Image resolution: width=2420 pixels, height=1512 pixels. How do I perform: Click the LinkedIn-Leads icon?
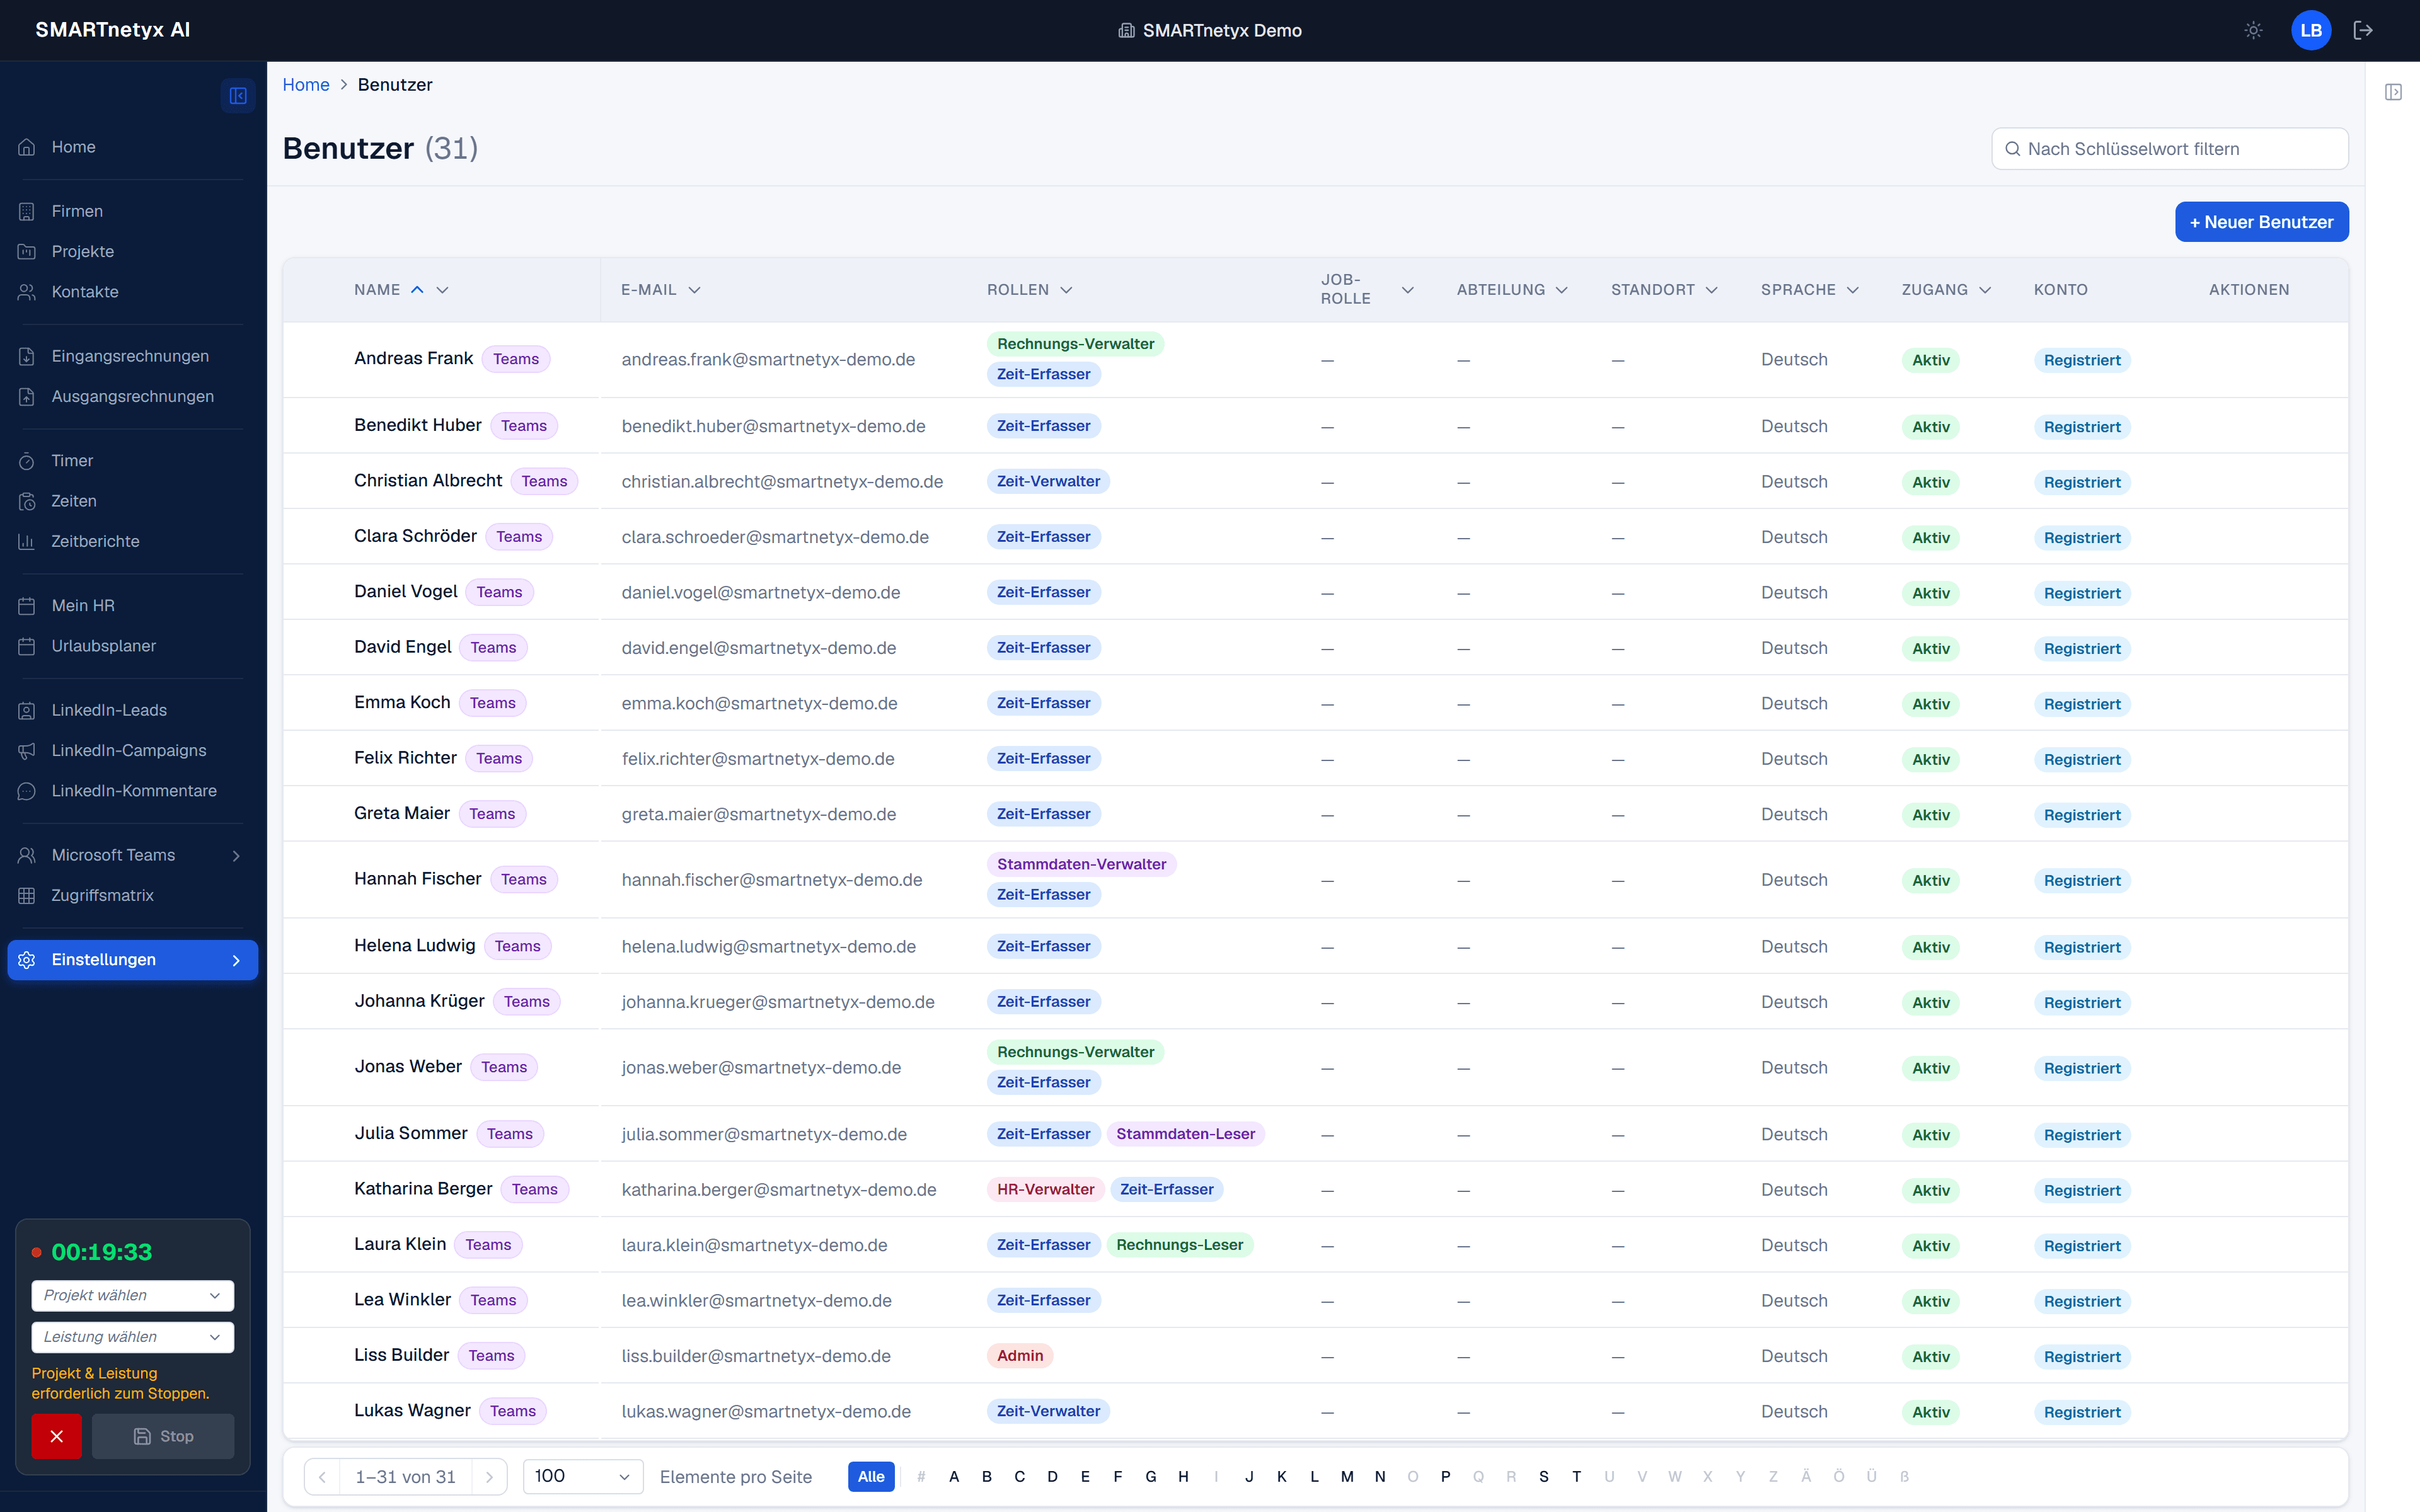pos(27,710)
